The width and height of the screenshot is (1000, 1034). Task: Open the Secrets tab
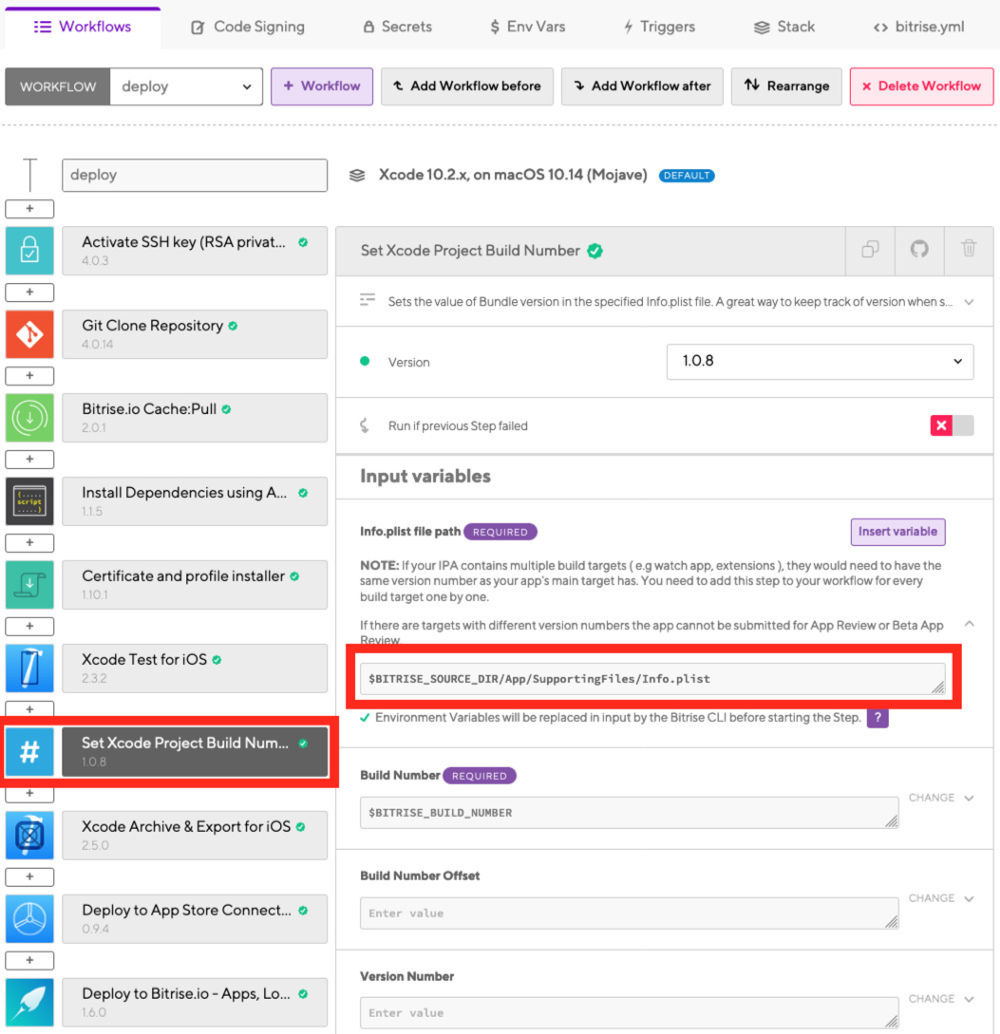[397, 27]
